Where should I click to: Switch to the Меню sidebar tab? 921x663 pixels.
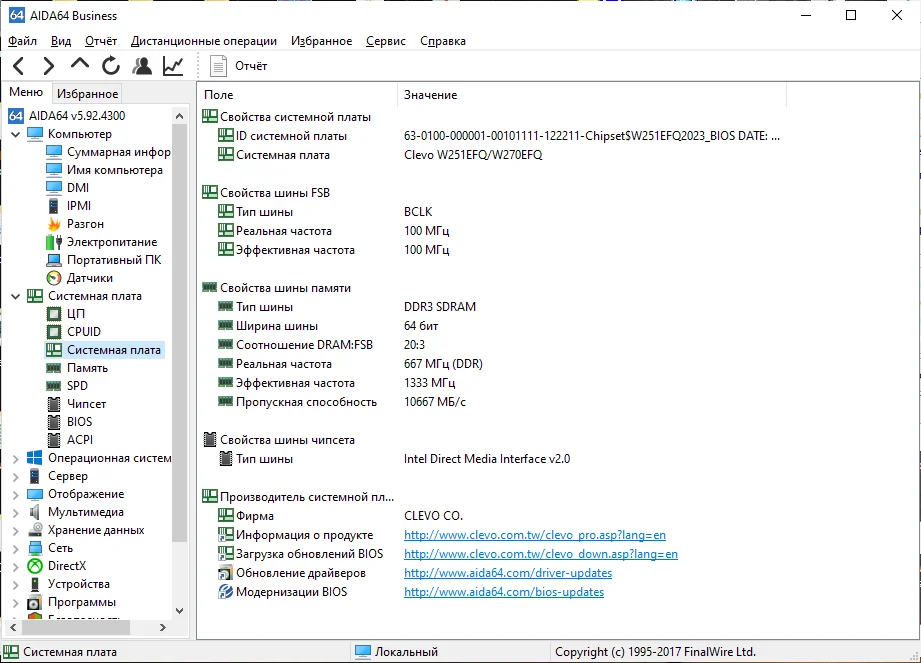(26, 92)
